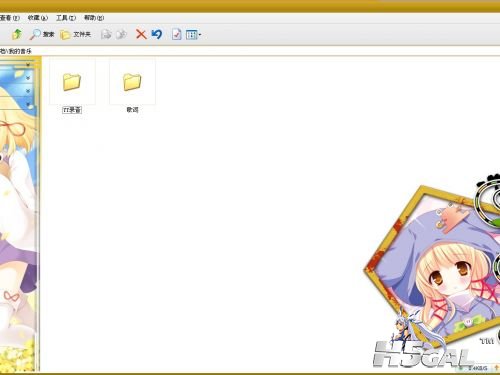
Task: Click the 歌词 folder name label
Action: pyautogui.click(x=132, y=110)
